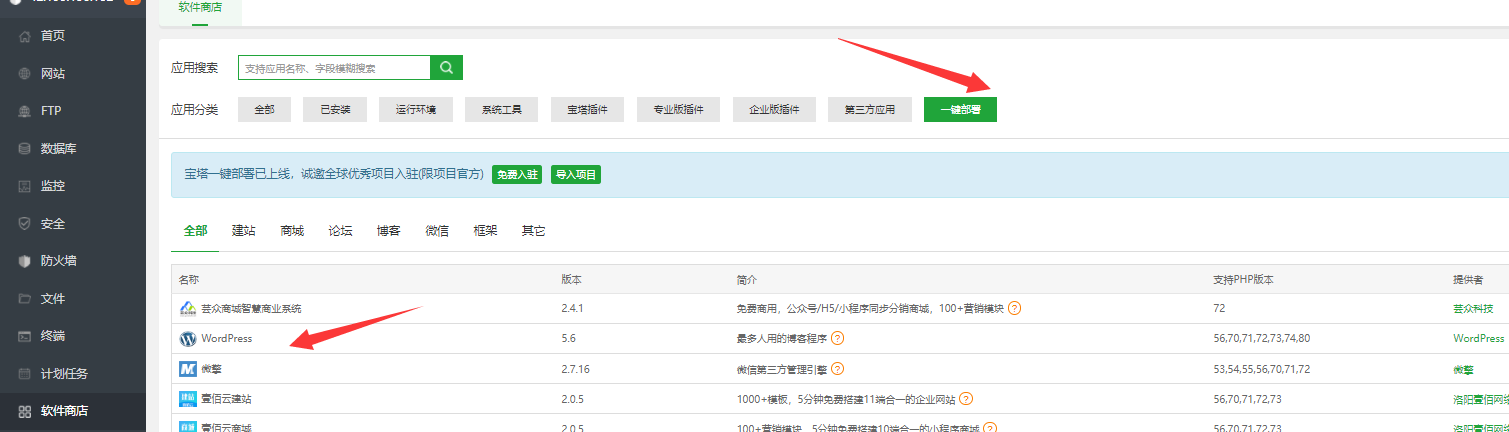Click the 简介 column header
This screenshot has width=1509, height=432.
(x=747, y=279)
